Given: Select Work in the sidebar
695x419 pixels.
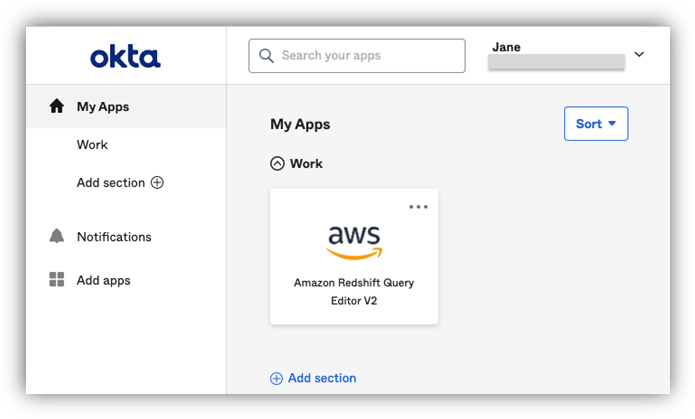Looking at the screenshot, I should pos(92,145).
